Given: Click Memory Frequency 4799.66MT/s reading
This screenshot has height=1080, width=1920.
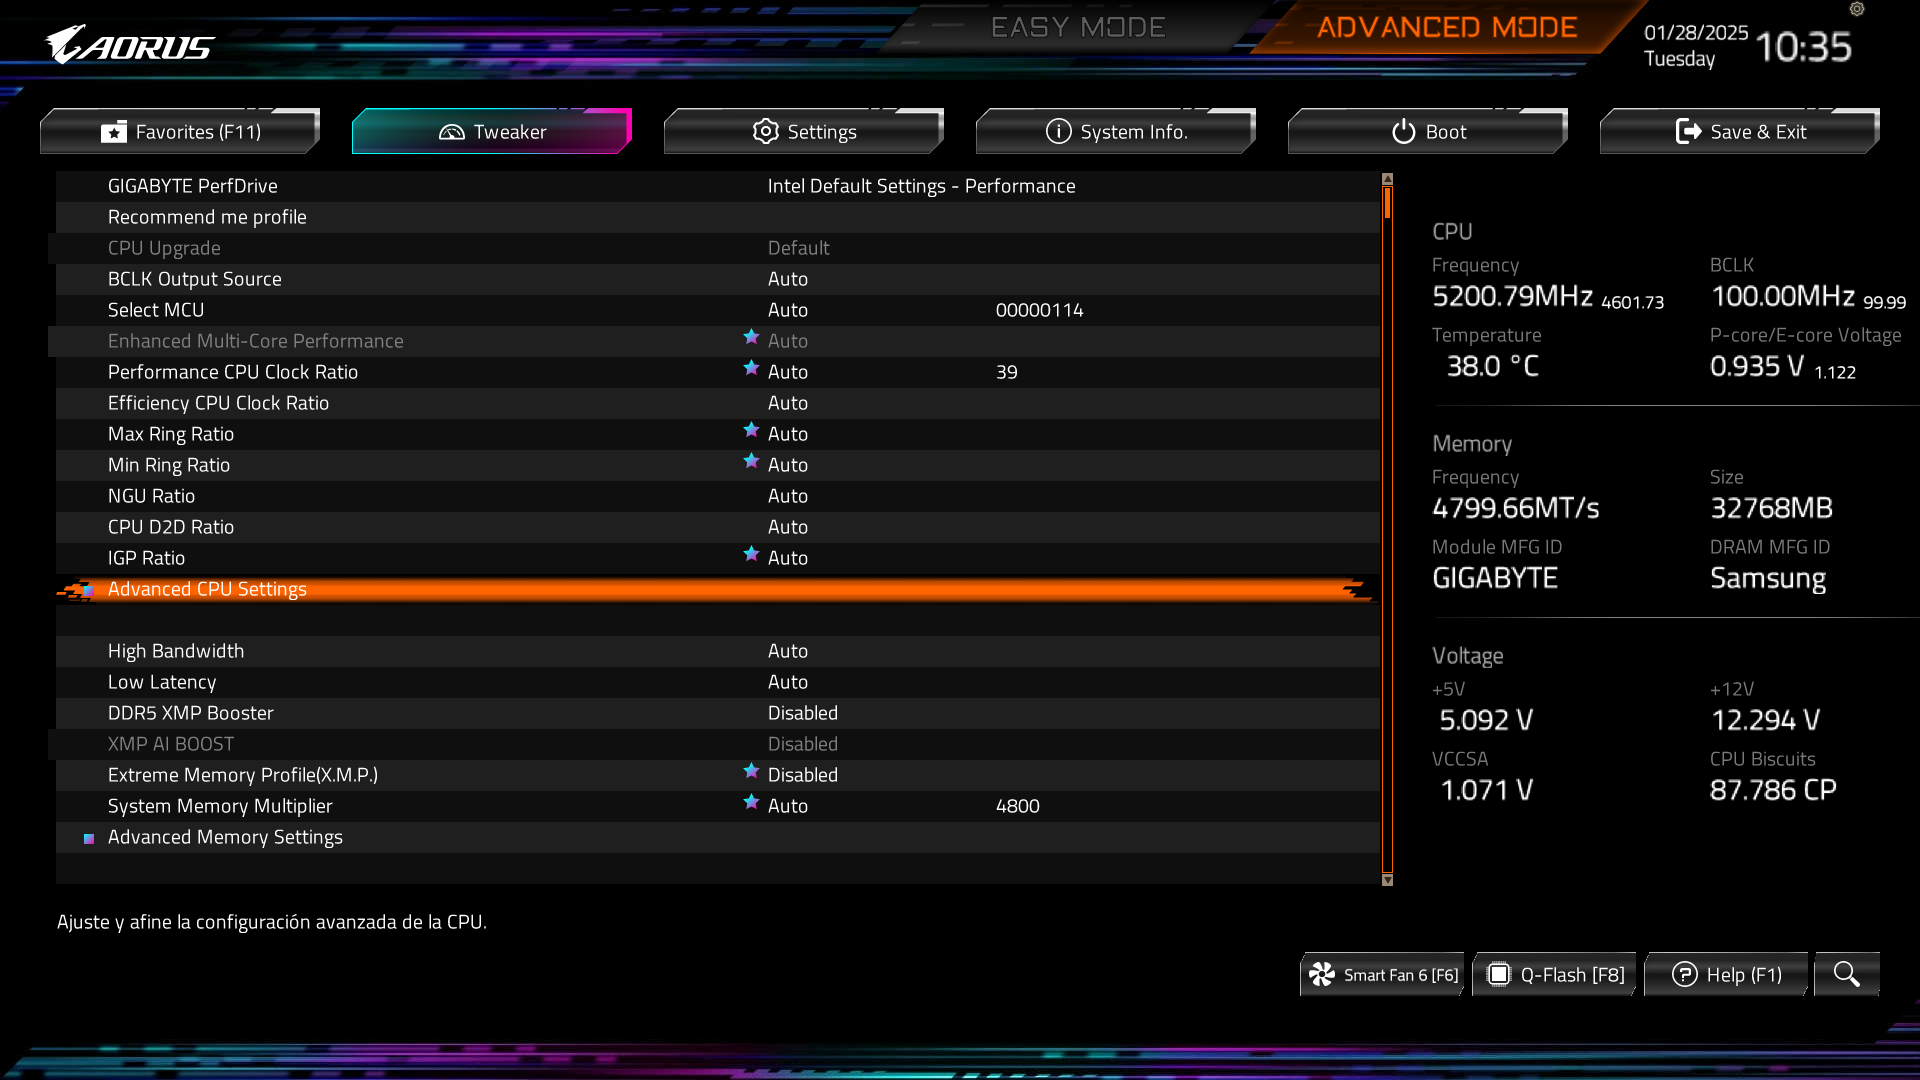Looking at the screenshot, I should 1516,508.
